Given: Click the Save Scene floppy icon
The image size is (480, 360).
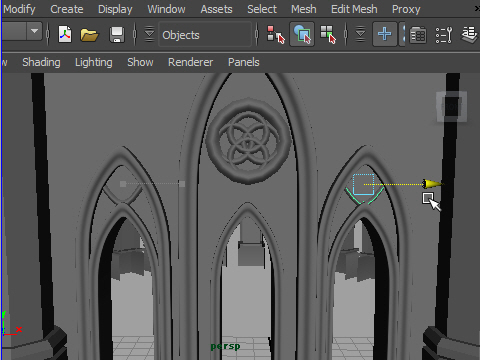Looking at the screenshot, I should [x=117, y=34].
